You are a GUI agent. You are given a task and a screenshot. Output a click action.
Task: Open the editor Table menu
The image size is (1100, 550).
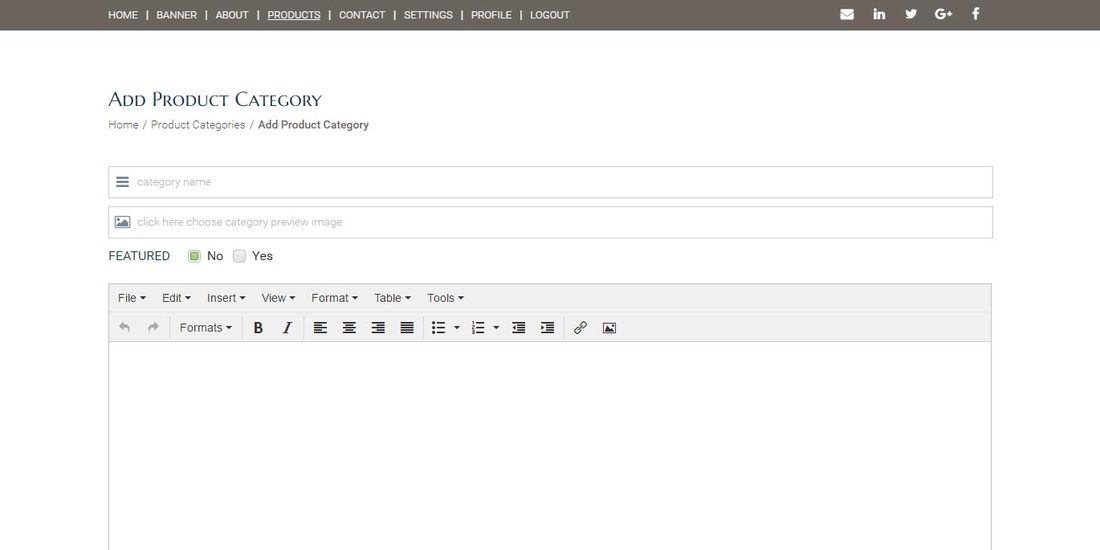click(x=392, y=298)
